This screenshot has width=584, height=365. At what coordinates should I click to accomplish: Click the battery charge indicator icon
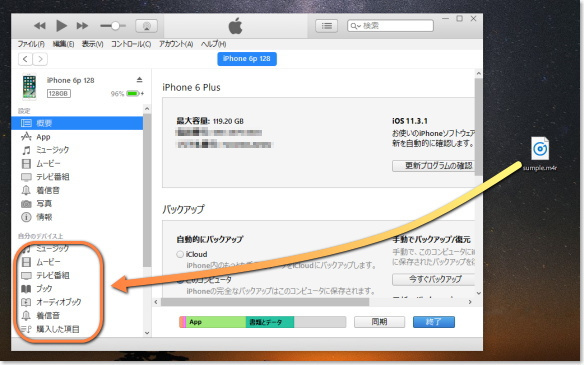click(133, 93)
